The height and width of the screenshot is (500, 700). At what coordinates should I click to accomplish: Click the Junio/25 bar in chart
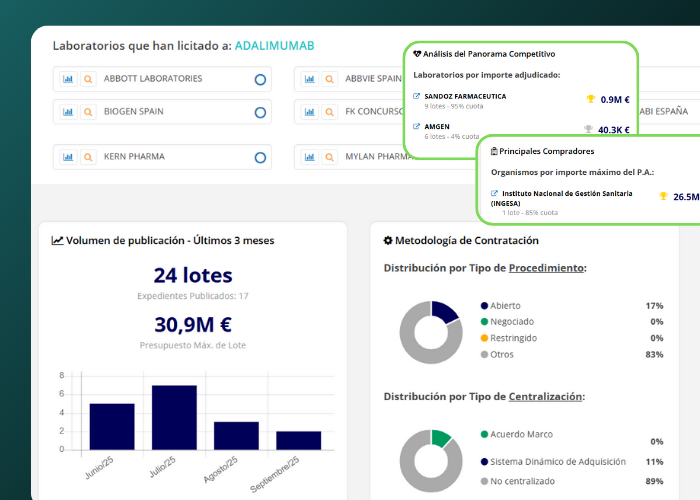pos(112,426)
